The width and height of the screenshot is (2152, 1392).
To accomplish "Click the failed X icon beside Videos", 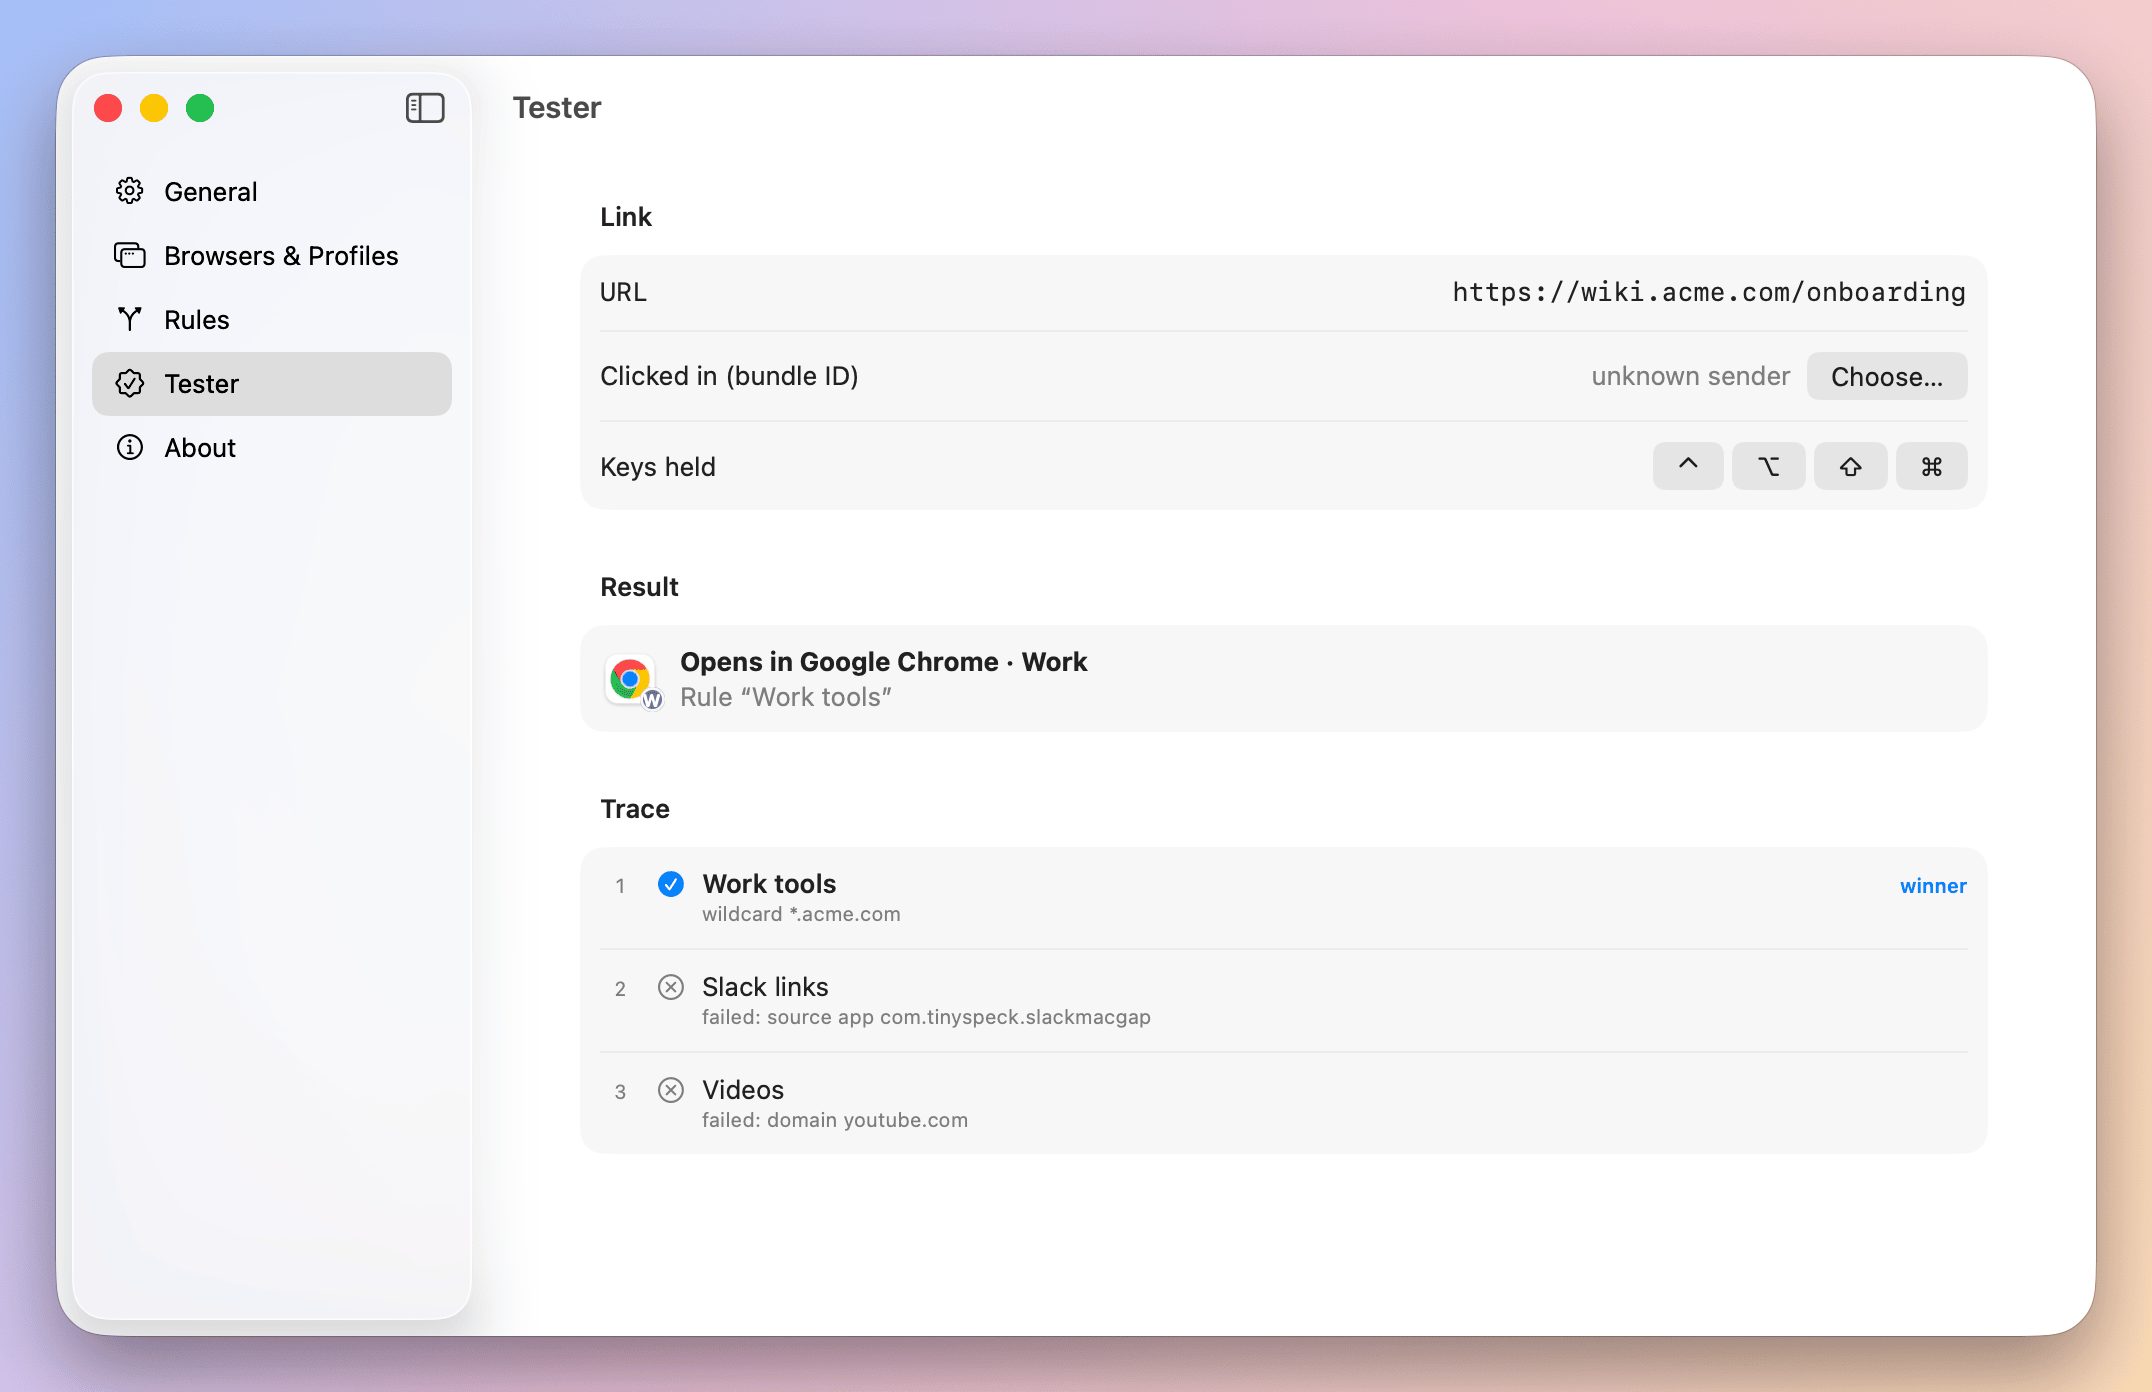I will [671, 1090].
